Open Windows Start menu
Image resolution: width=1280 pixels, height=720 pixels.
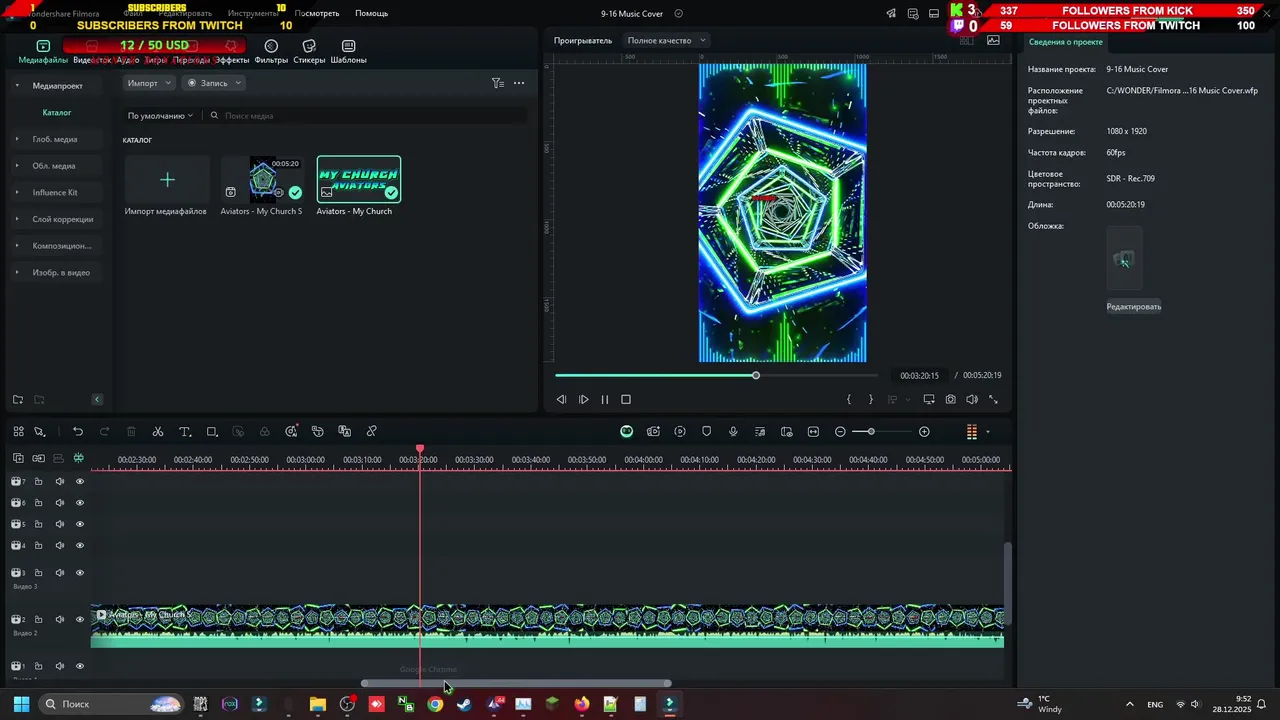(x=21, y=704)
